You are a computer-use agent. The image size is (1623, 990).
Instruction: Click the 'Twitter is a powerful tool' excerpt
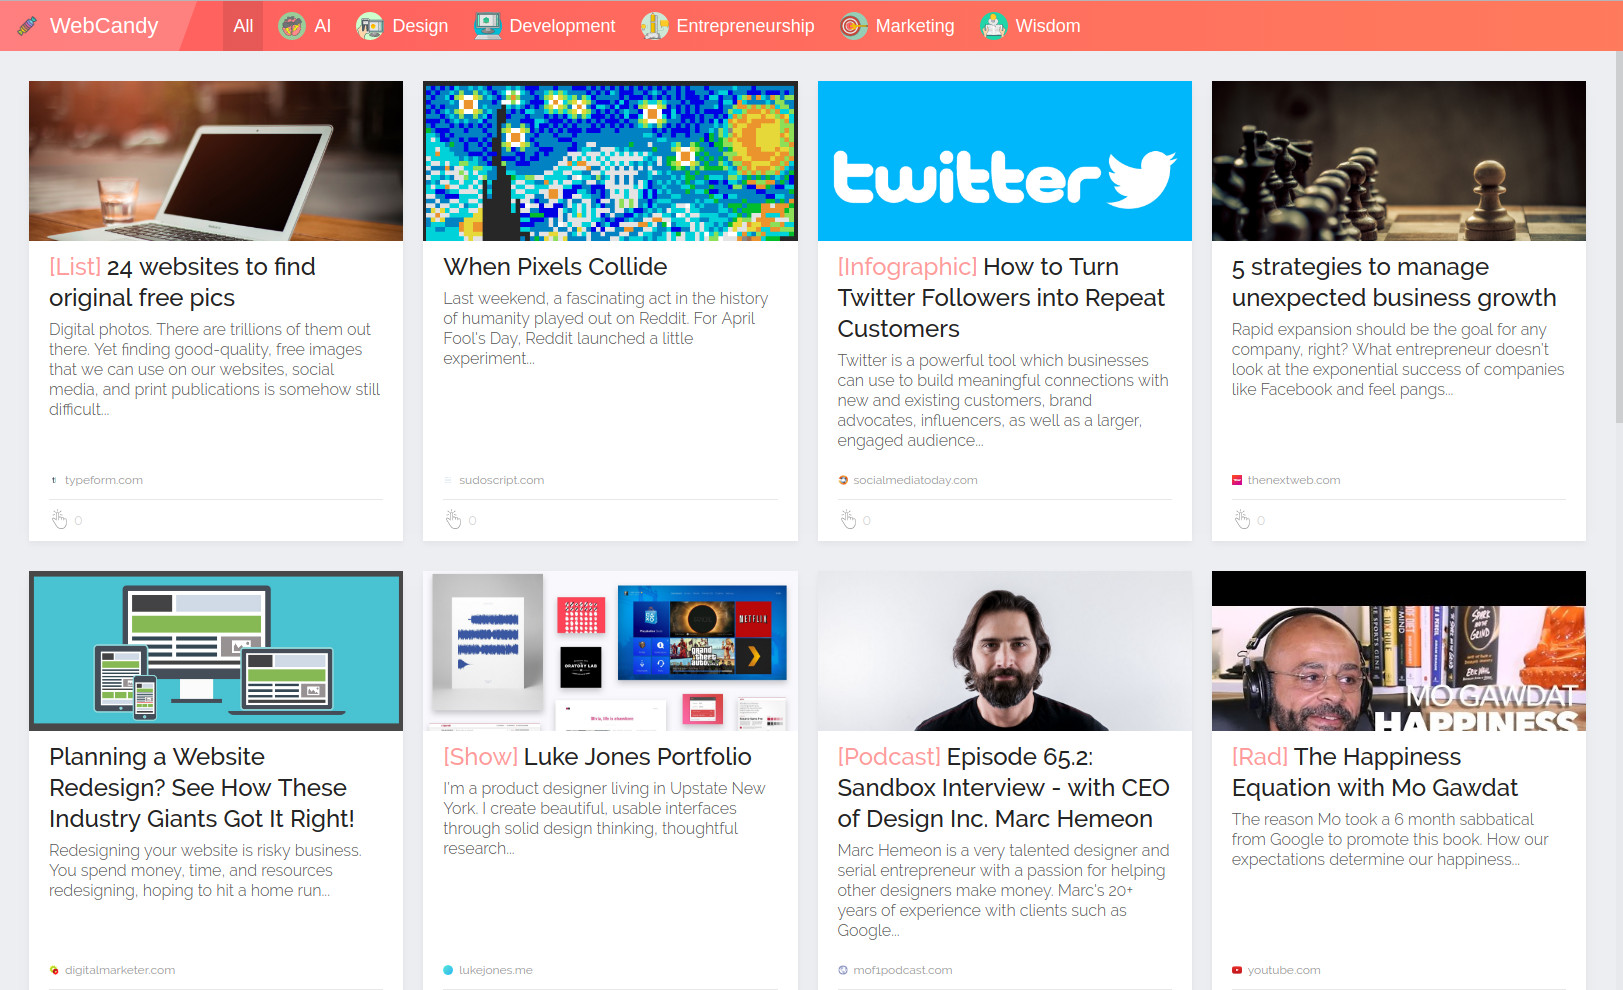coord(1003,400)
